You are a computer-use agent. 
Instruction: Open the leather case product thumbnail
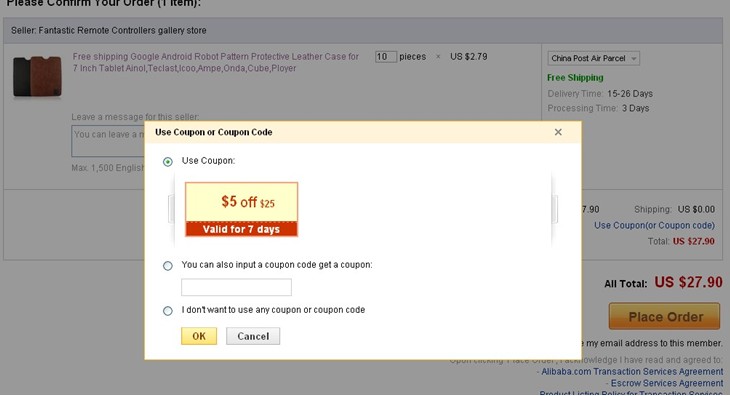(37, 76)
